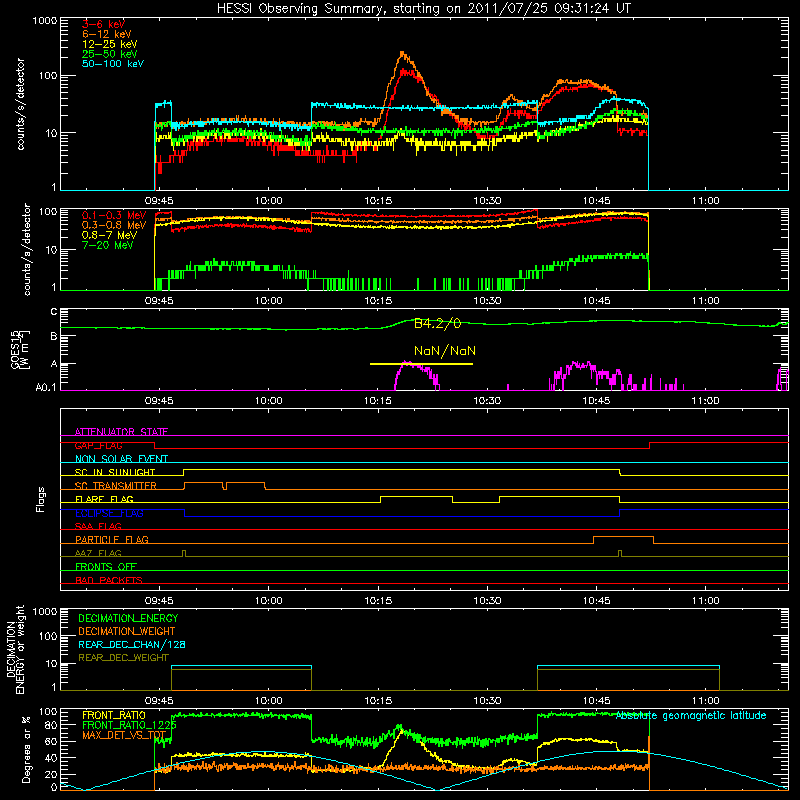Click the HESSI Observing Summary title text
Screen dimensions: 800x800
click(424, 9)
